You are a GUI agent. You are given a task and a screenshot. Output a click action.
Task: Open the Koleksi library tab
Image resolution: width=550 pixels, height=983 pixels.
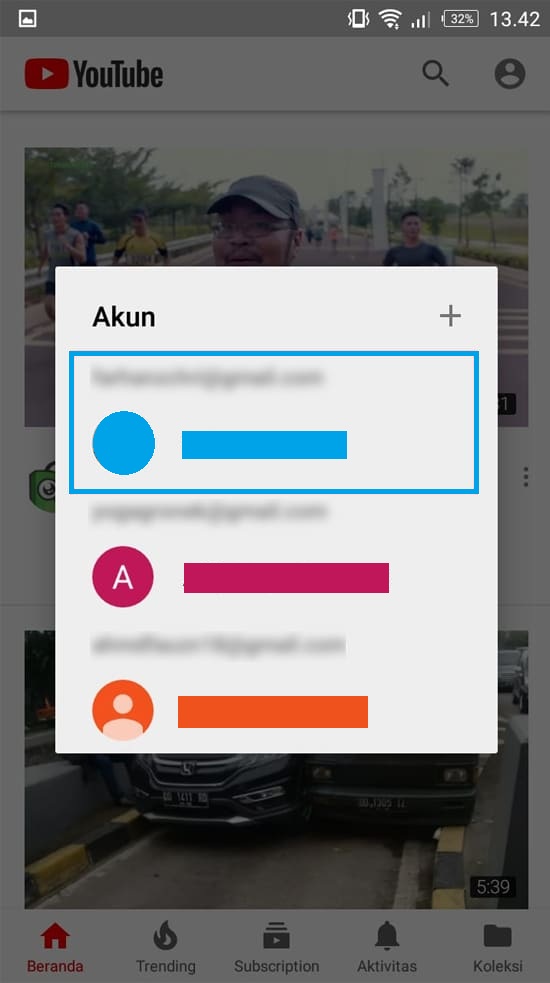tap(498, 949)
